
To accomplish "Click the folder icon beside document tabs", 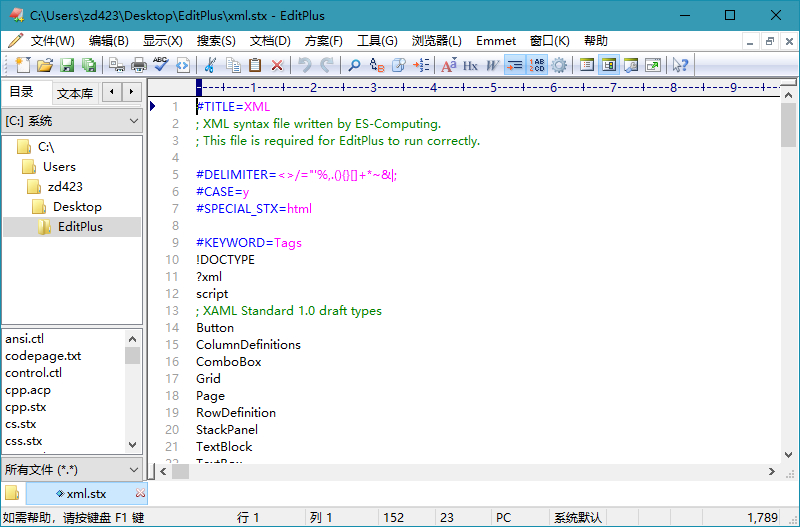I will point(12,493).
